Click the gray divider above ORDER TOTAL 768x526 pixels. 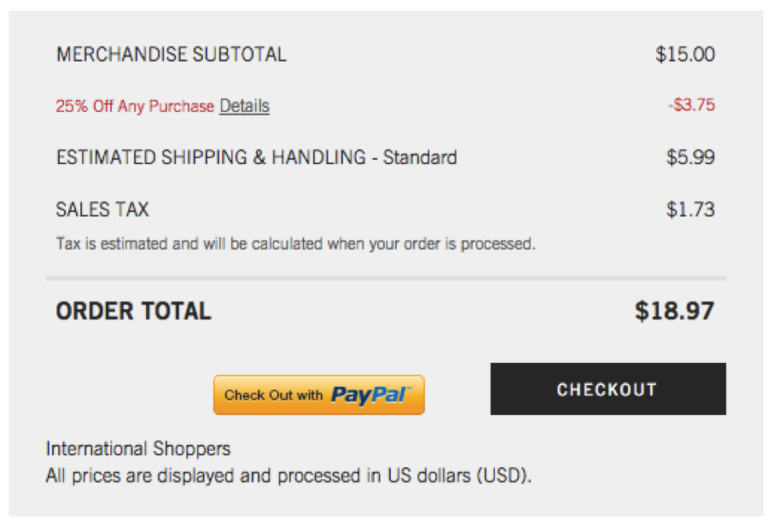click(x=385, y=278)
